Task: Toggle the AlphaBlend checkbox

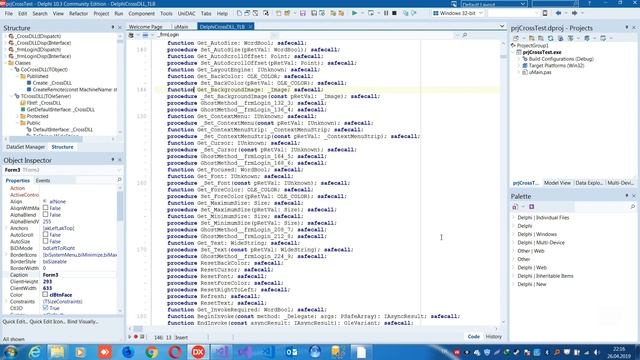Action: 45,214
